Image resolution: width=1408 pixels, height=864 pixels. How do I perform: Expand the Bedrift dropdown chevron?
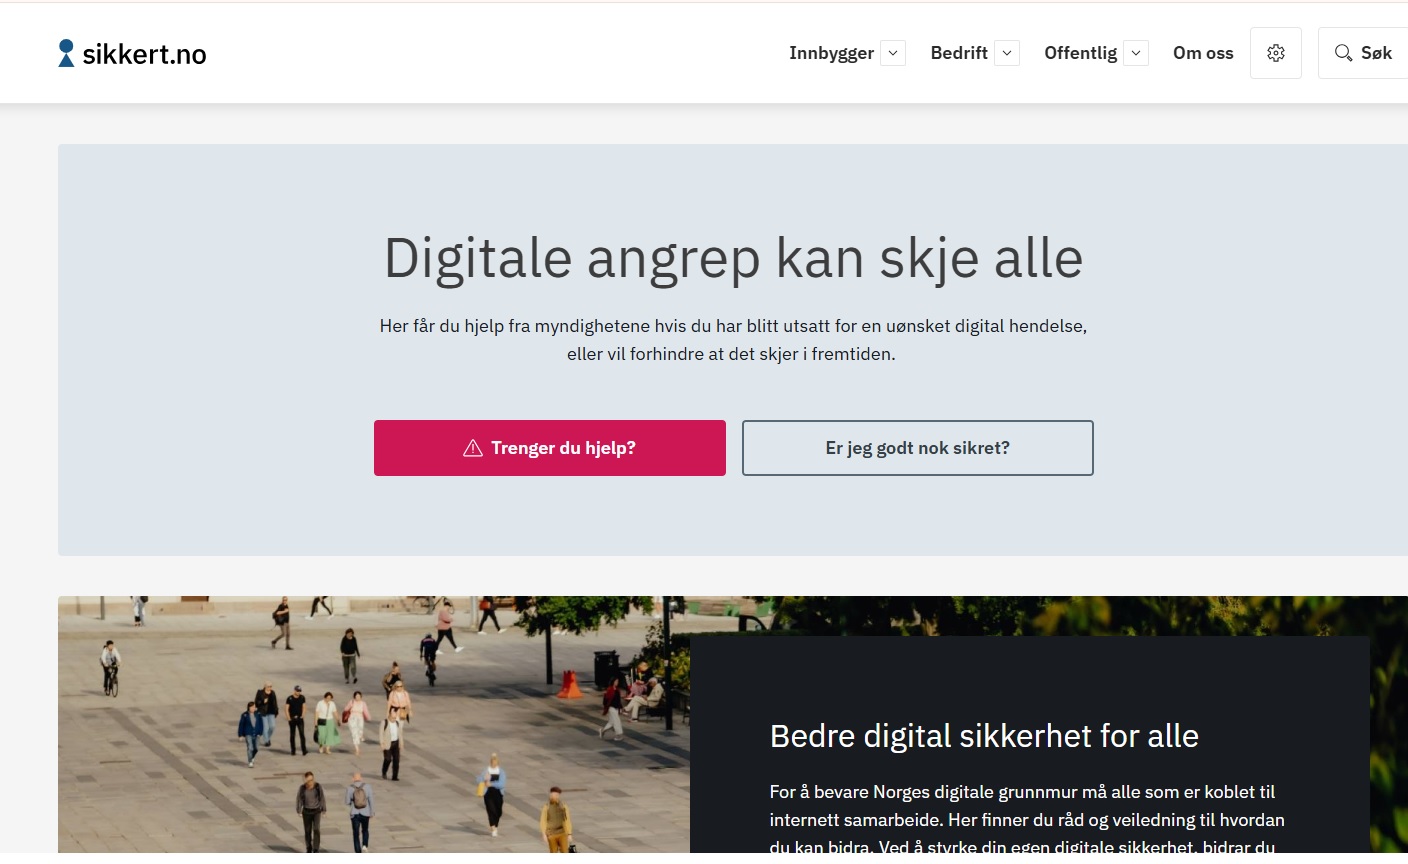[x=1007, y=53]
